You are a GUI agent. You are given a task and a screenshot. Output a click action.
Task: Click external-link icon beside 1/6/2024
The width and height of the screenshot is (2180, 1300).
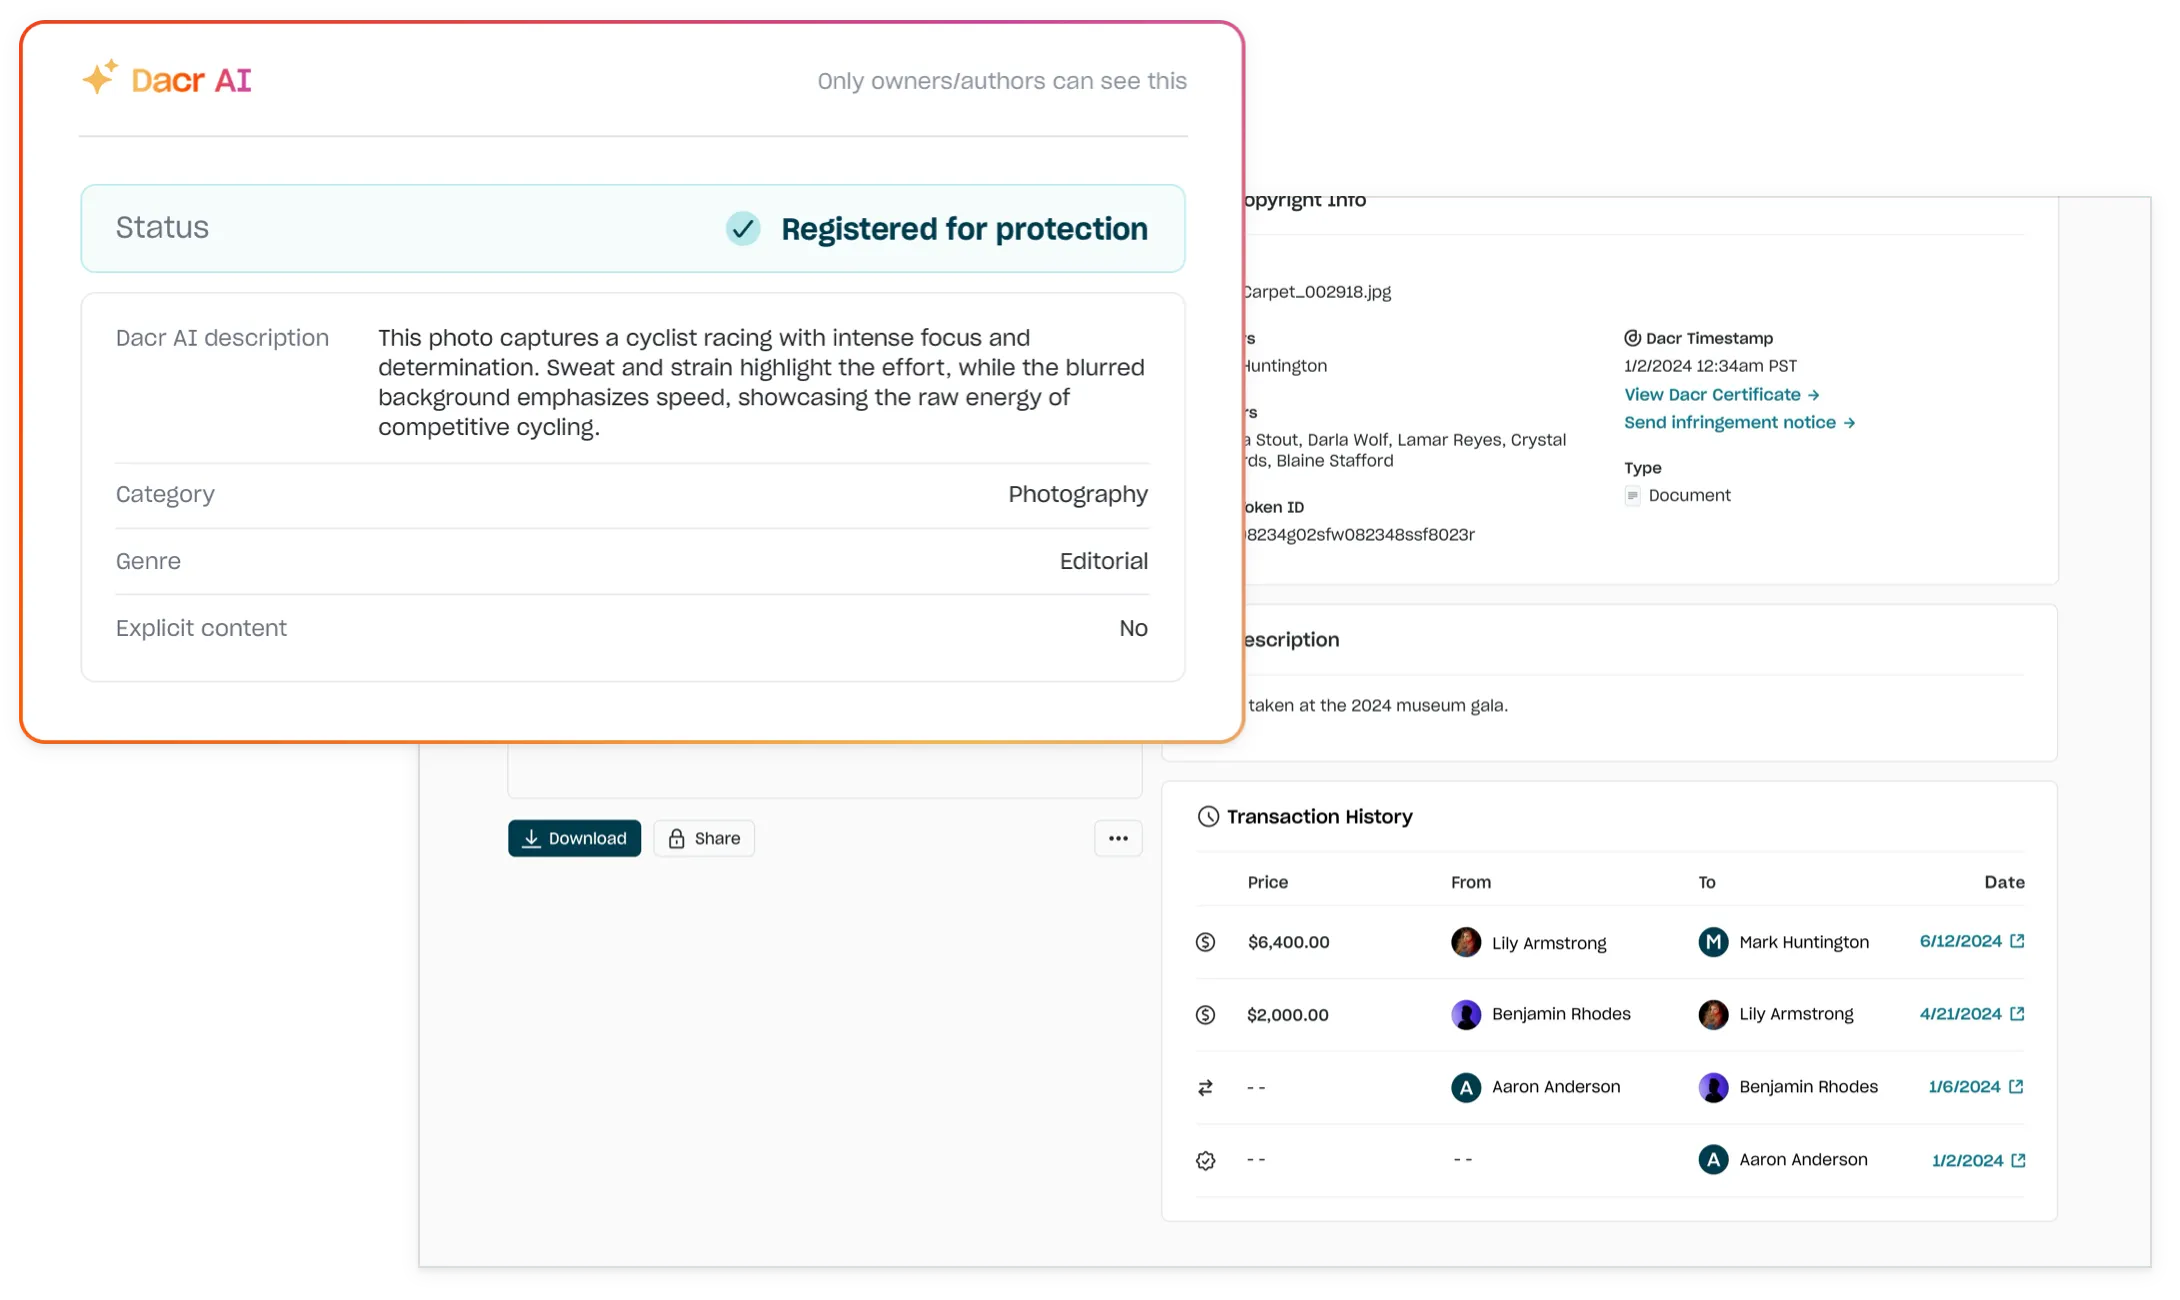[x=2016, y=1086]
